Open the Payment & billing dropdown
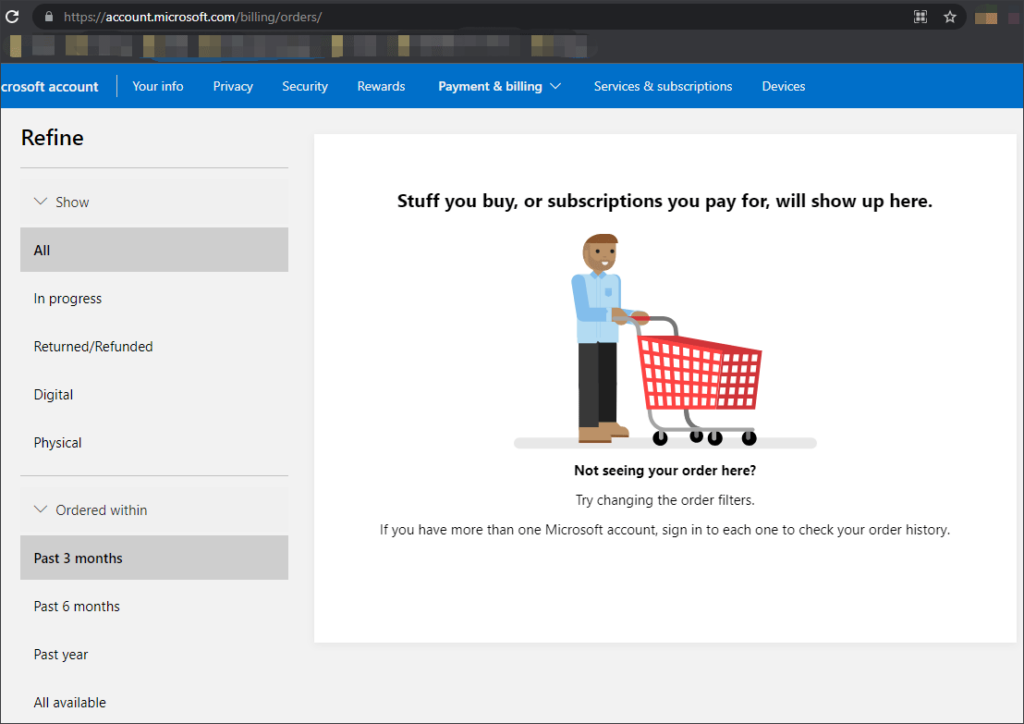1024x724 pixels. pos(499,86)
